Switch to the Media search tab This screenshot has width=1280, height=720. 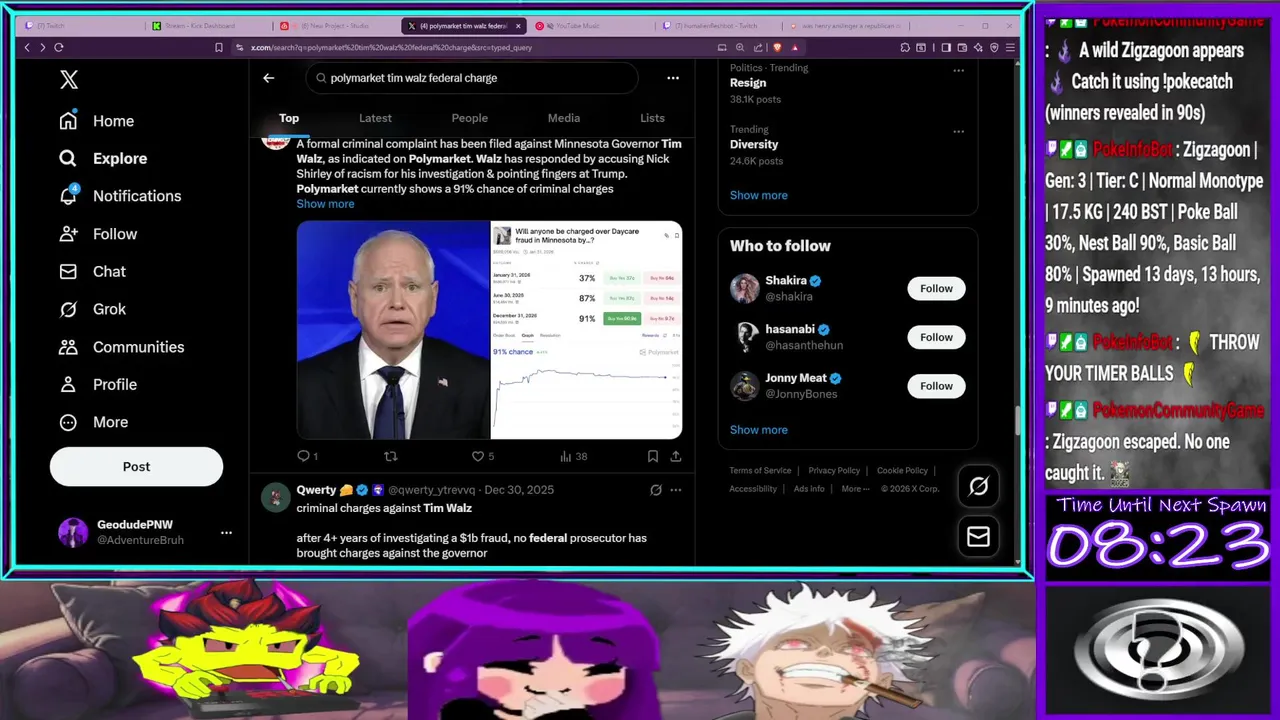tap(564, 118)
